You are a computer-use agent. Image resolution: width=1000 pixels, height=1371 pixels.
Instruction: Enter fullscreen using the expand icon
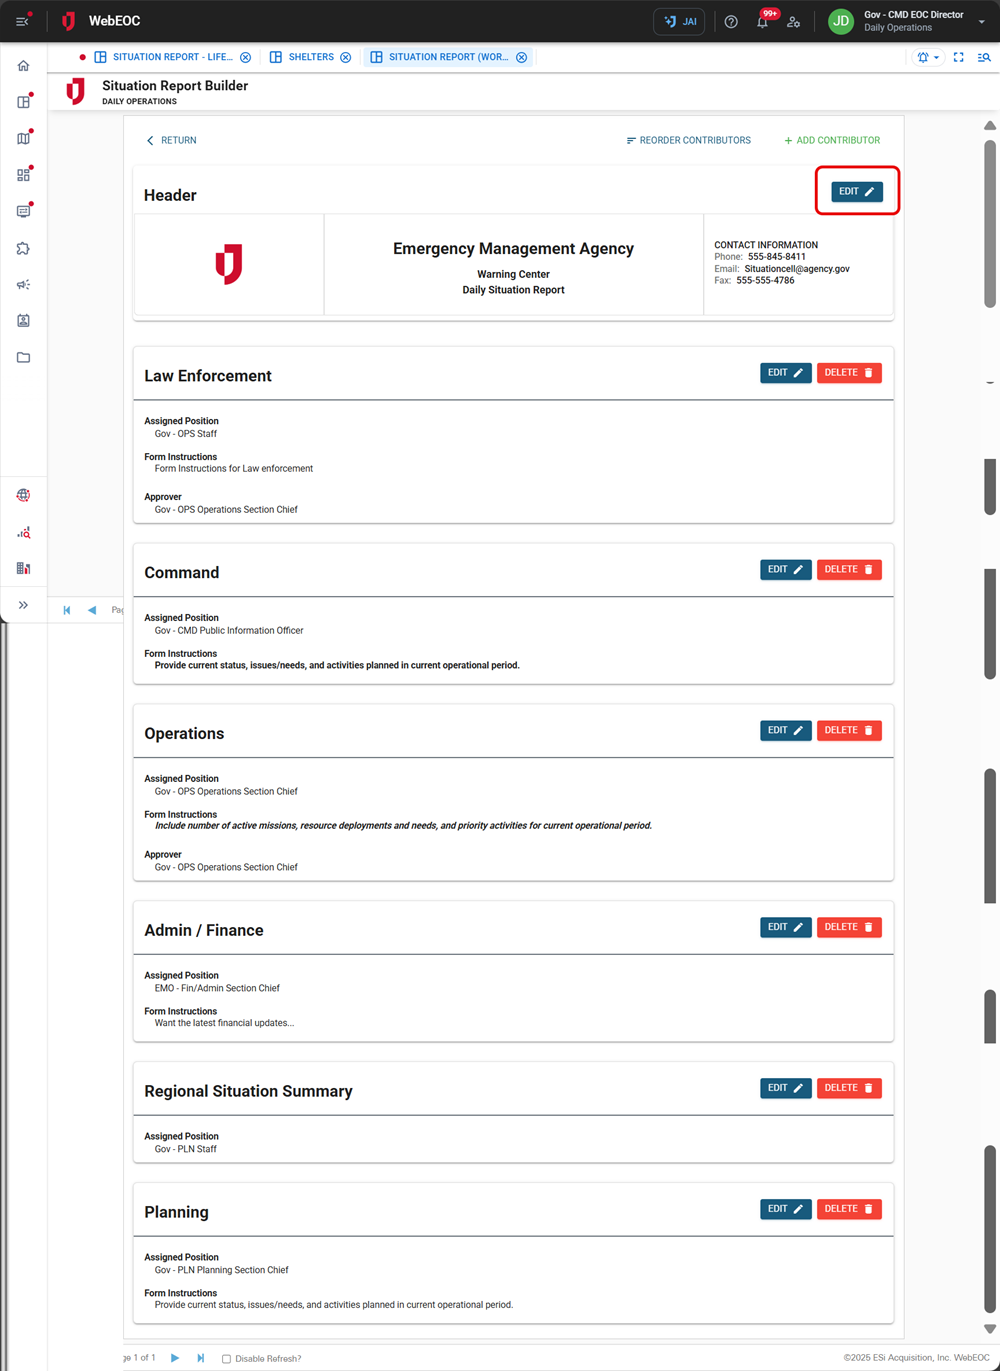[958, 57]
